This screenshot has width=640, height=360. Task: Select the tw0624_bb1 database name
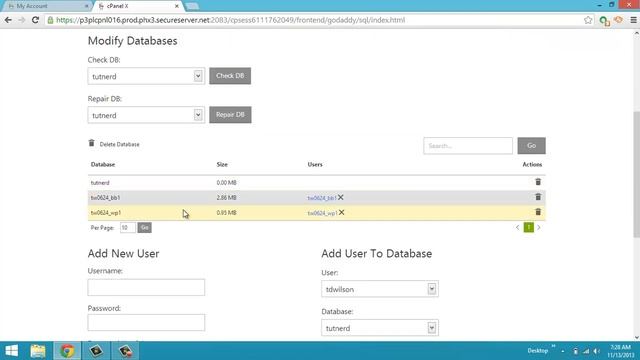tap(105, 198)
